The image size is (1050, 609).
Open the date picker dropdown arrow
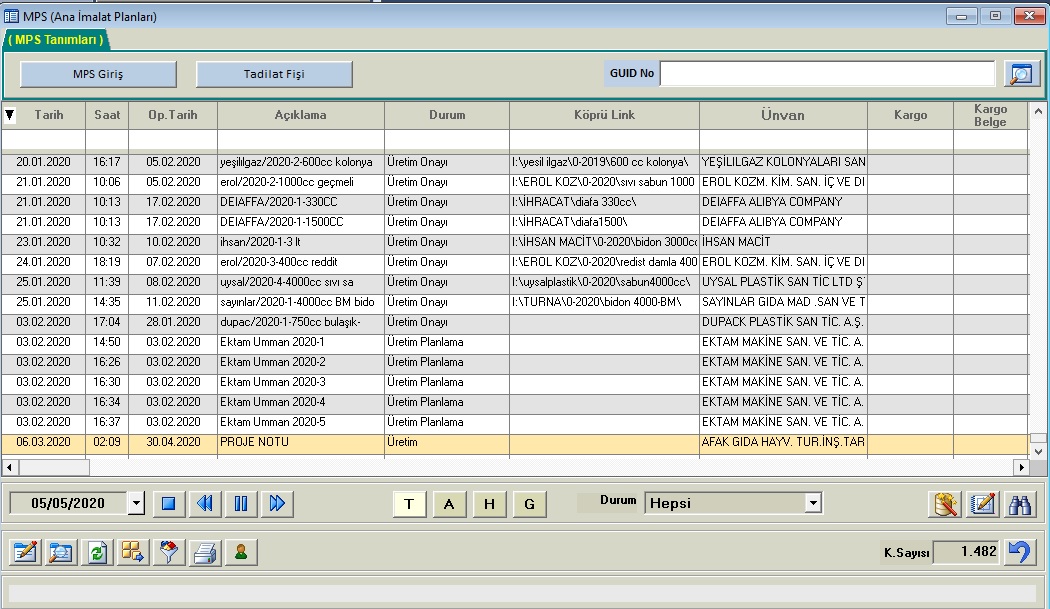coord(136,504)
